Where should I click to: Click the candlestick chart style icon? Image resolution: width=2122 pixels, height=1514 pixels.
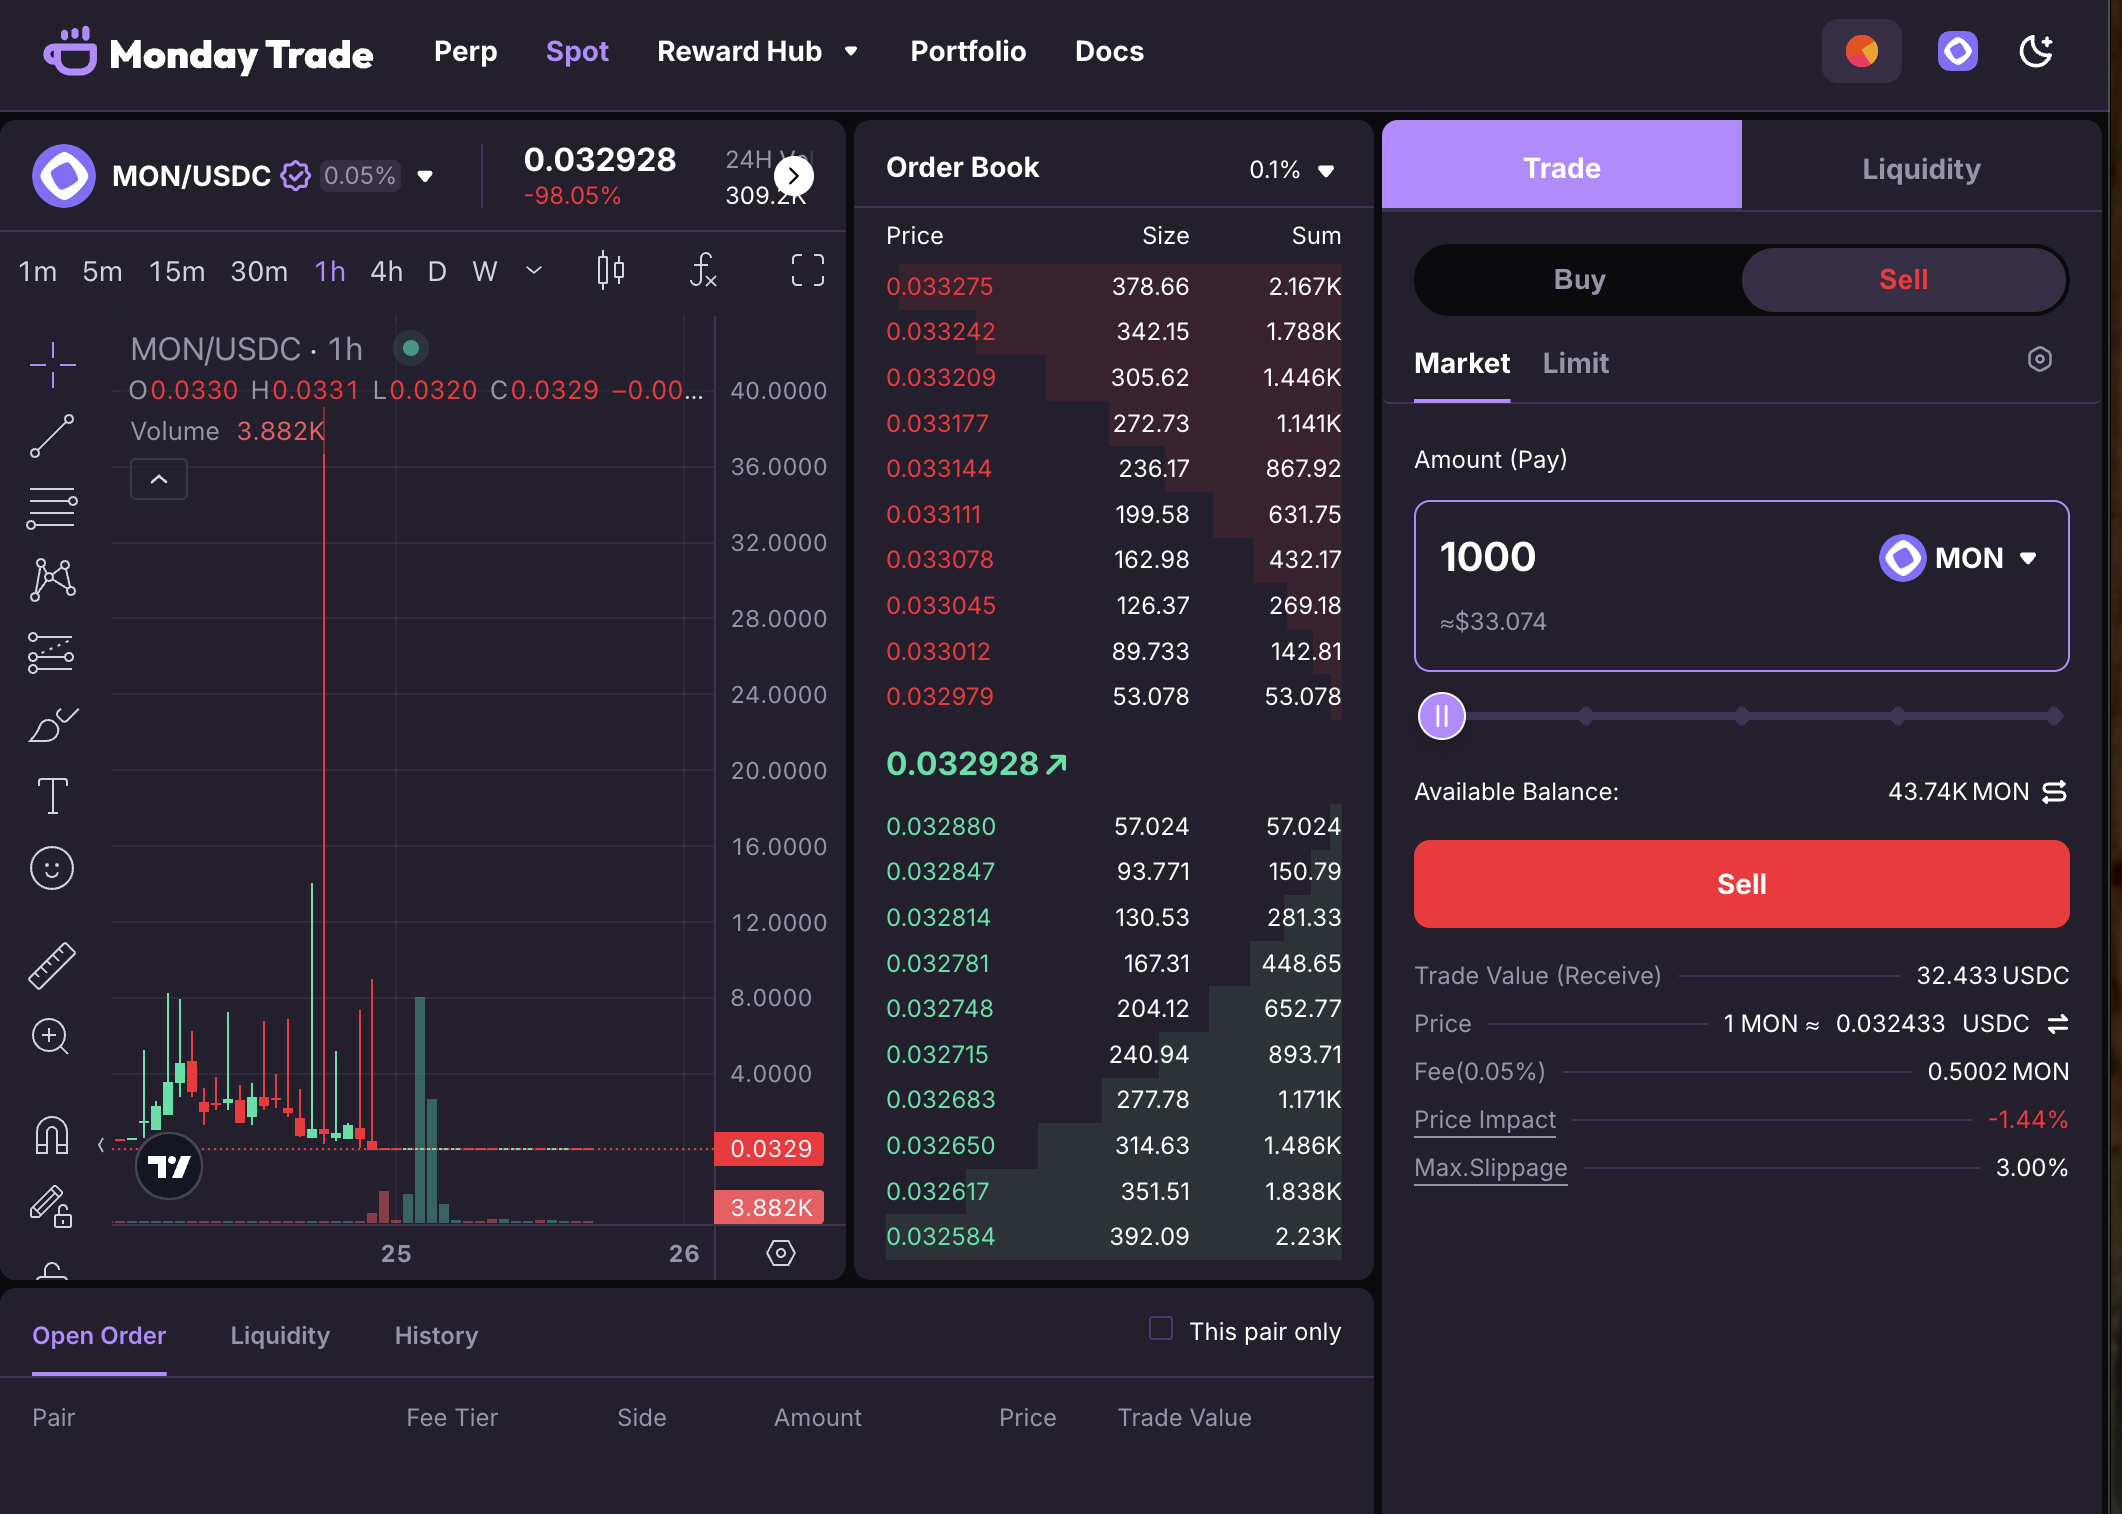coord(610,270)
